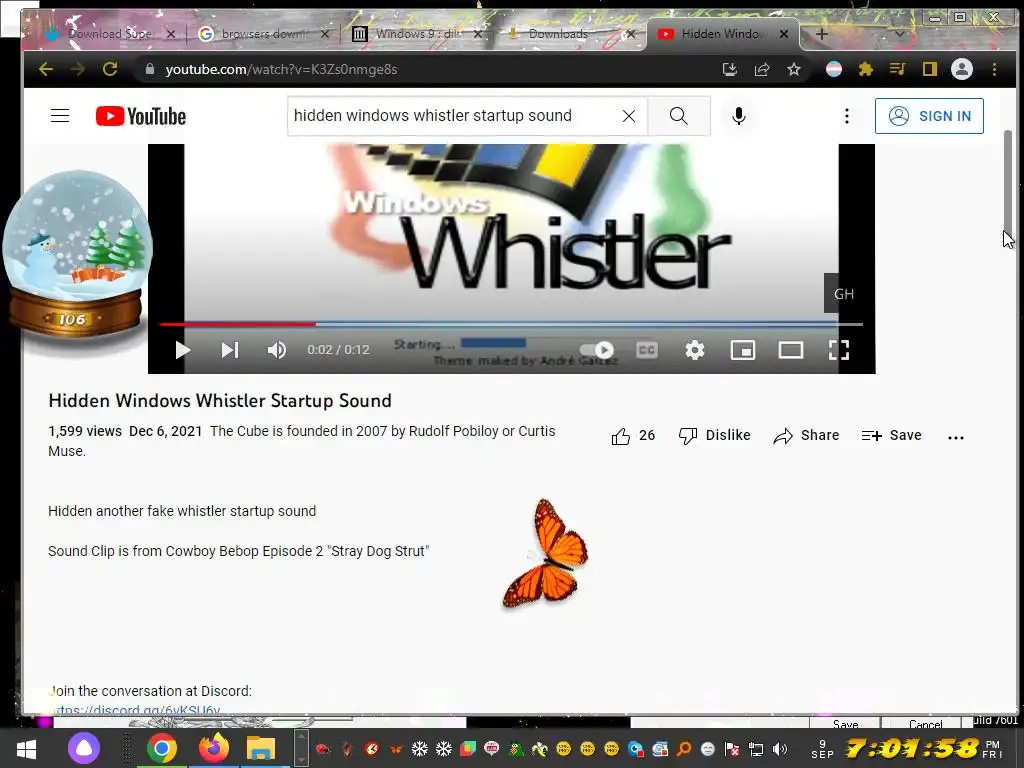Screen dimensions: 1024x768
Task: Mute the video player volume
Action: pos(277,350)
